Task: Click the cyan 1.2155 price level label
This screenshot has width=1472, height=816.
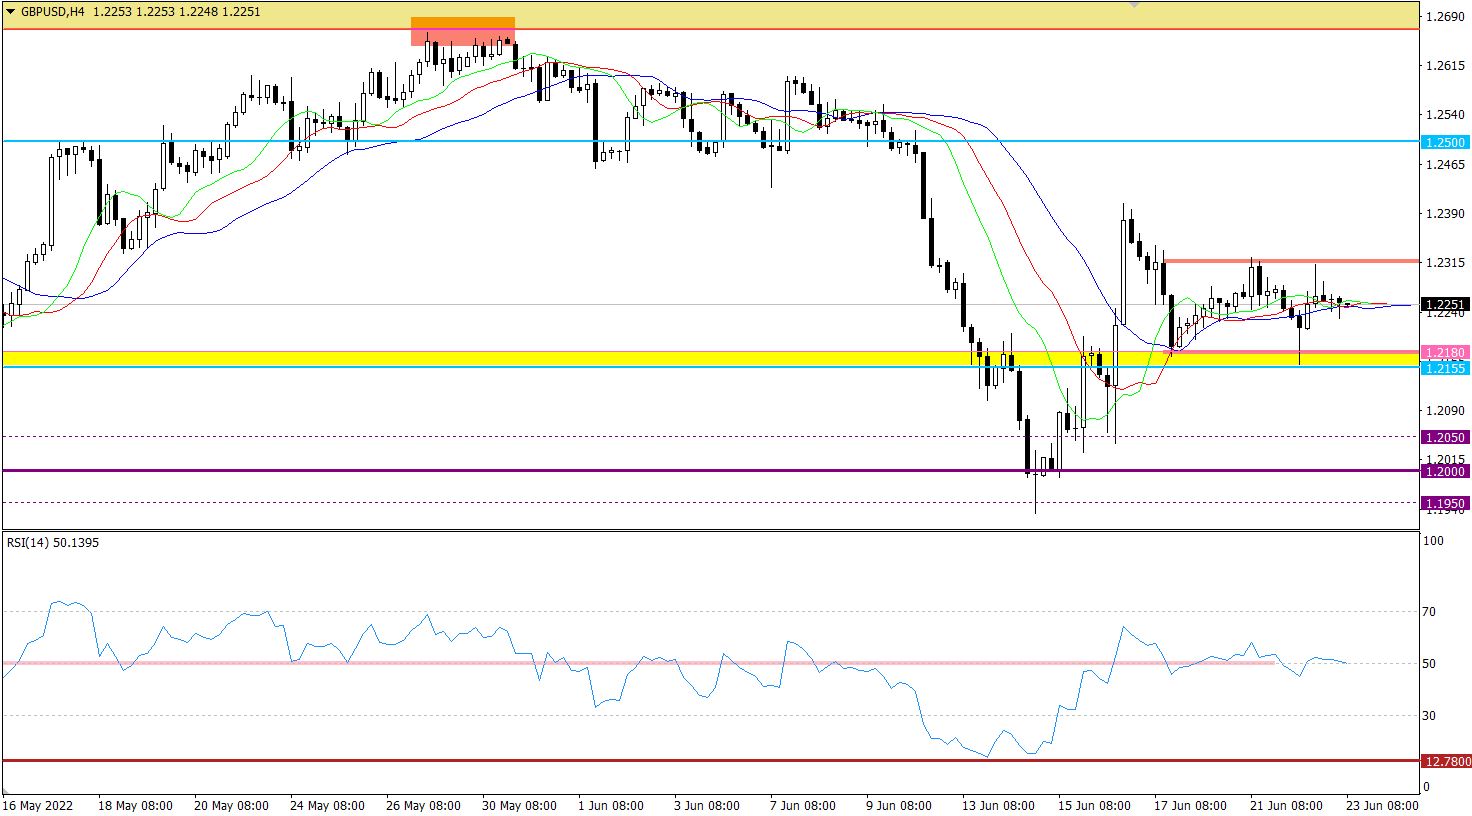Action: (x=1445, y=368)
